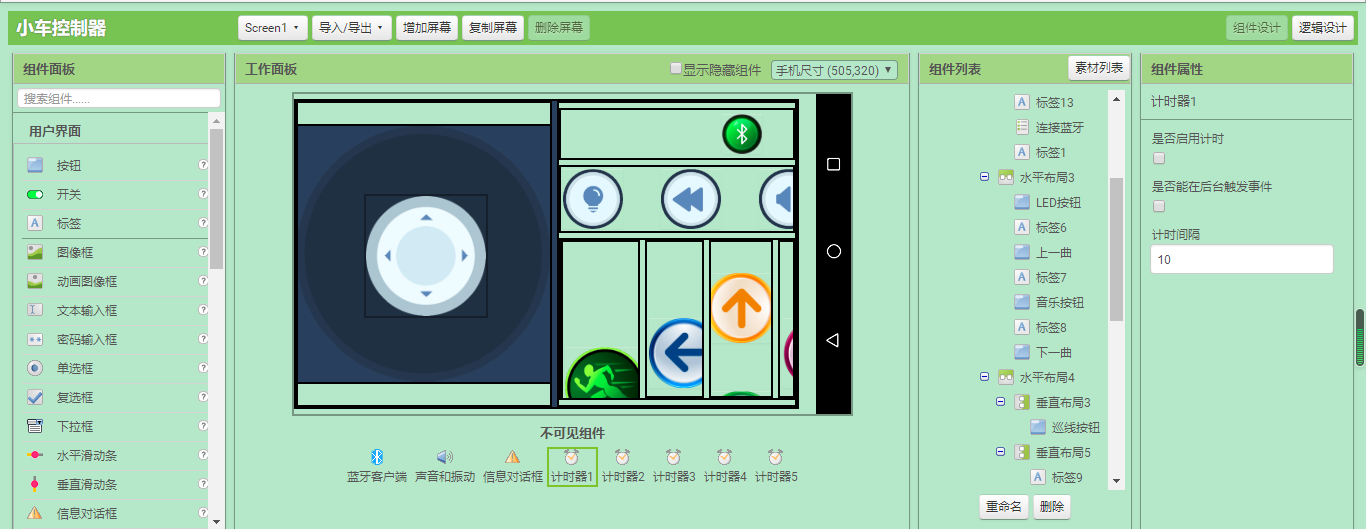Screen dimensions: 1366x529
Task: Open the 导入/导出 menu
Action: (352, 28)
